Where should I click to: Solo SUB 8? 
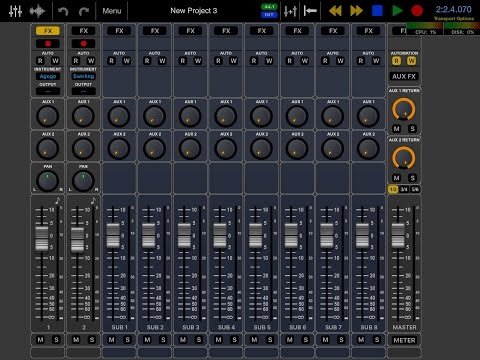[x=377, y=340]
